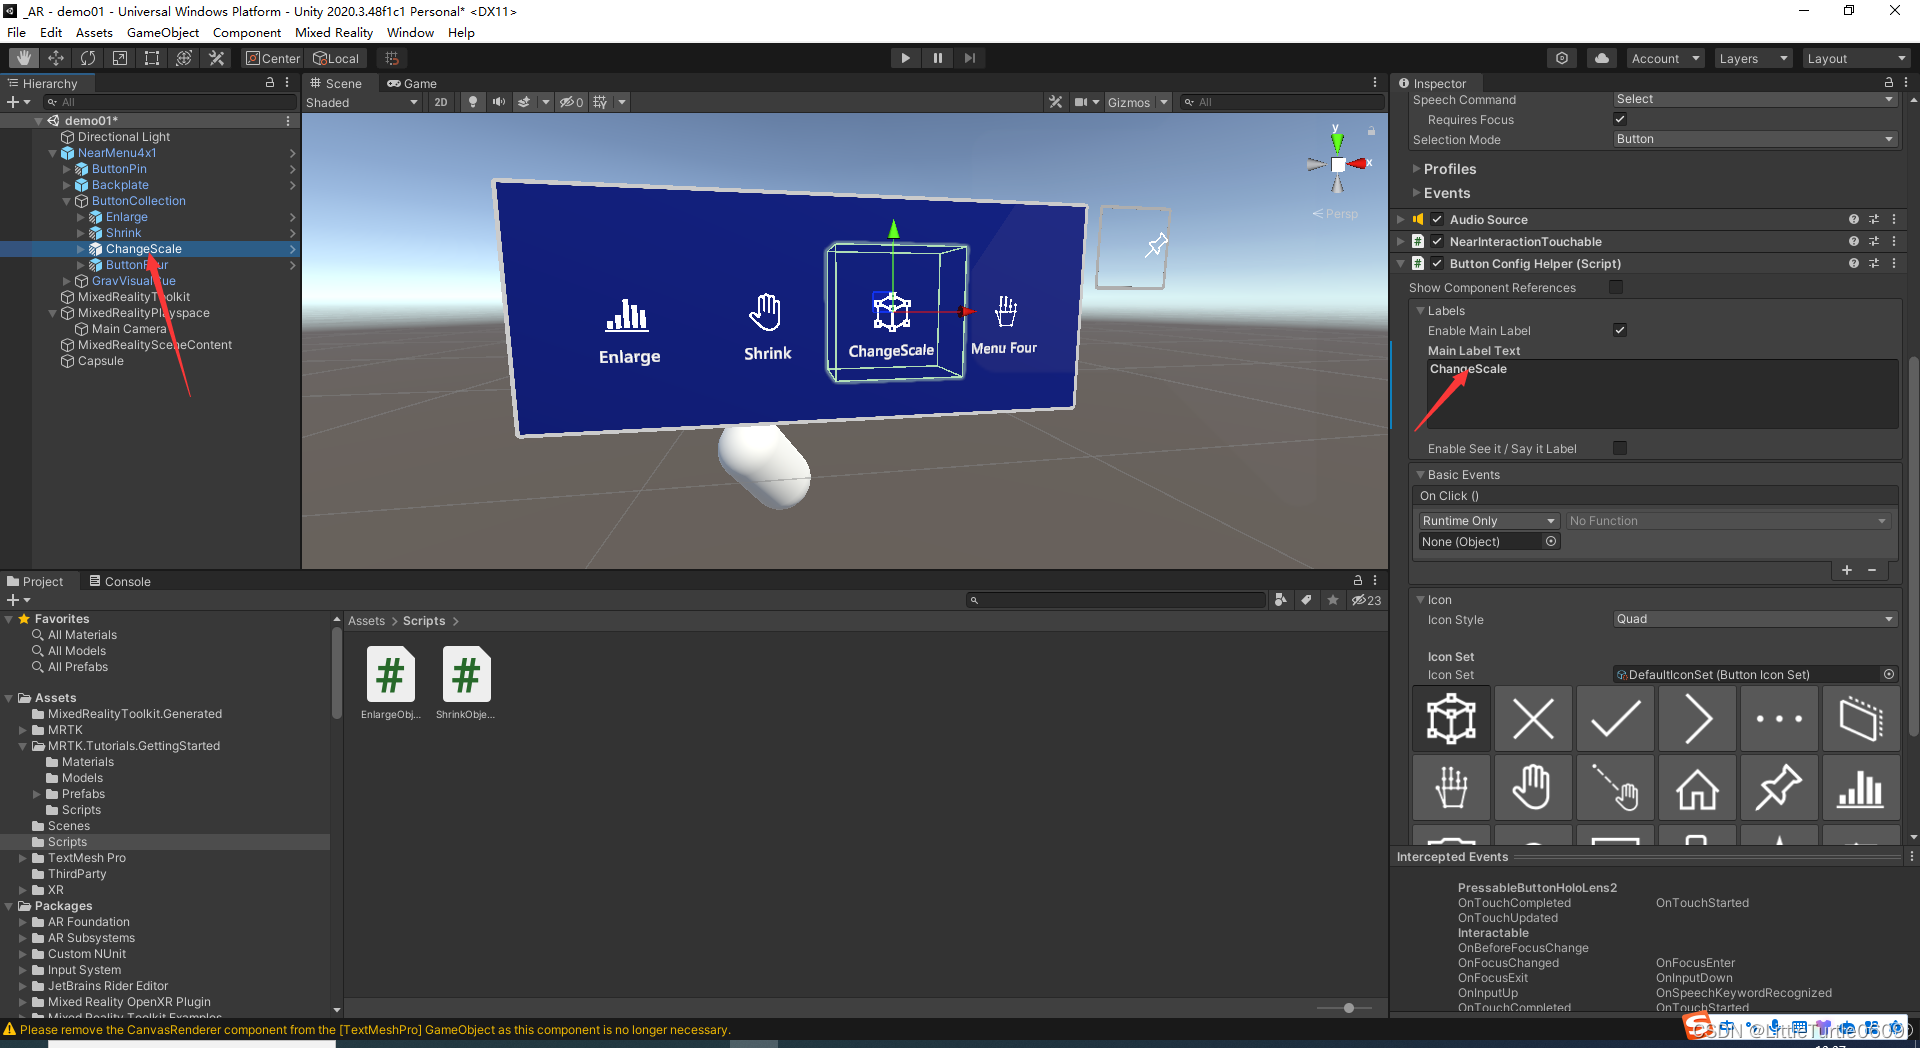1920x1048 pixels.
Task: Select the open hand icon in Icon Set
Action: point(1533,789)
